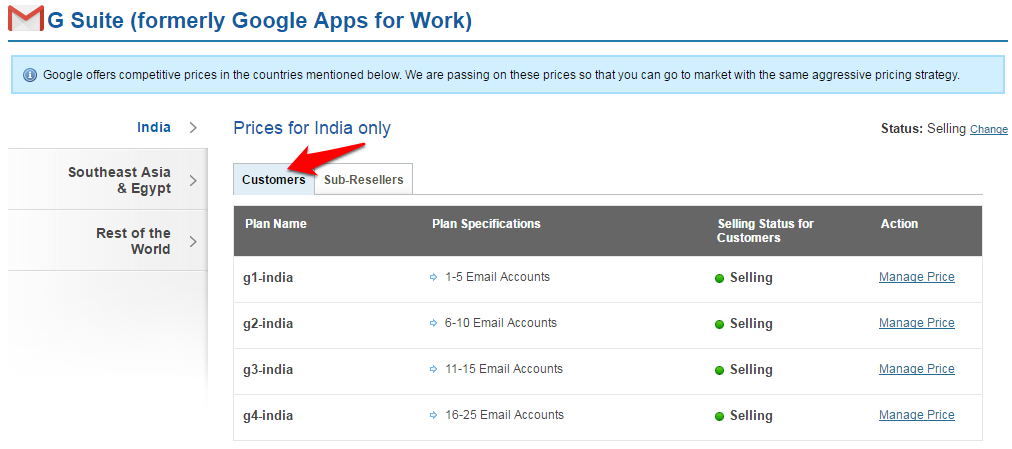Screen dimensions: 1012x449
Task: Click the green status dot for g2-india
Action: (720, 324)
